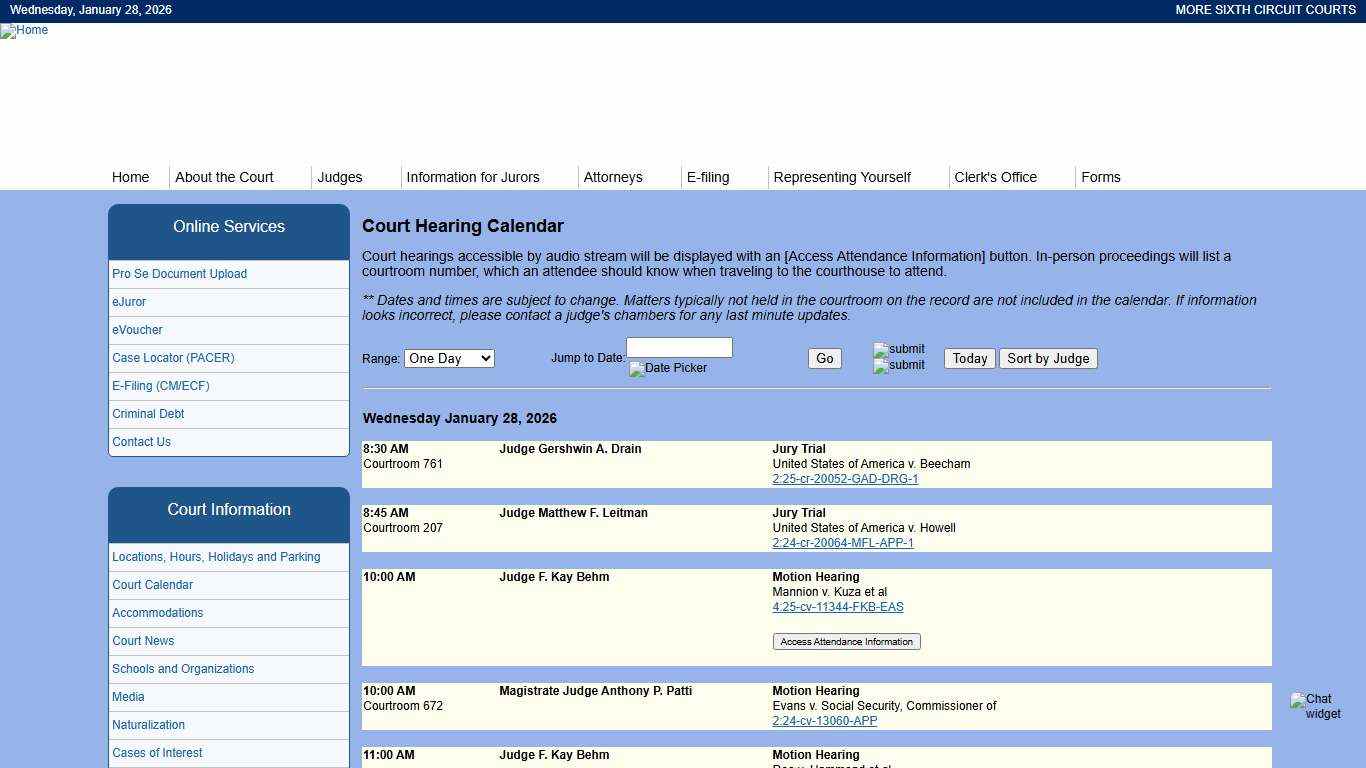Screen dimensions: 1366x768
Task: Open MORE SIXTH CIRCUIT COURTS
Action: (1265, 10)
